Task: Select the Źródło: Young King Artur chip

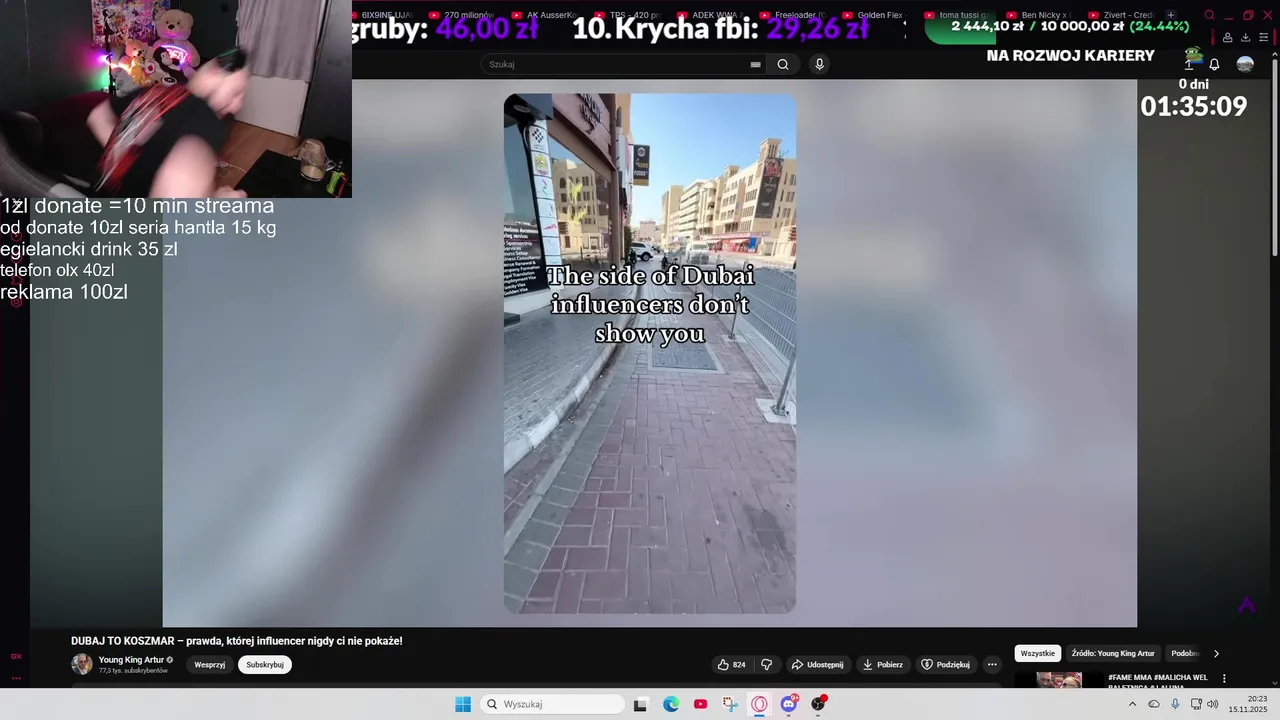Action: [x=1113, y=653]
